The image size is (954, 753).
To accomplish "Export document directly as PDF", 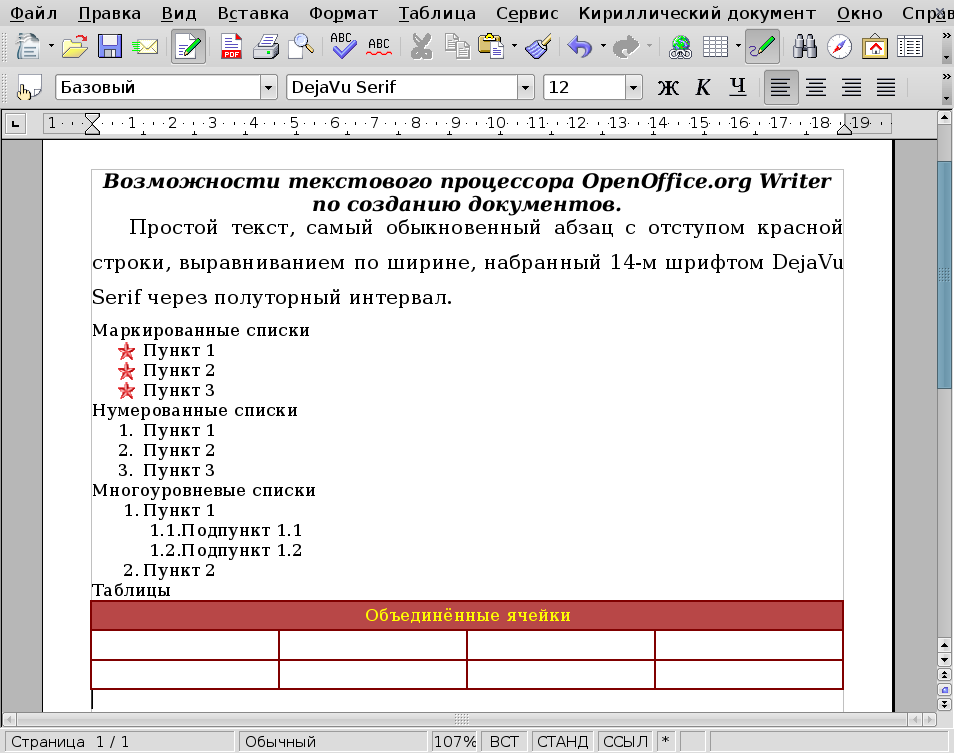I will 232,47.
